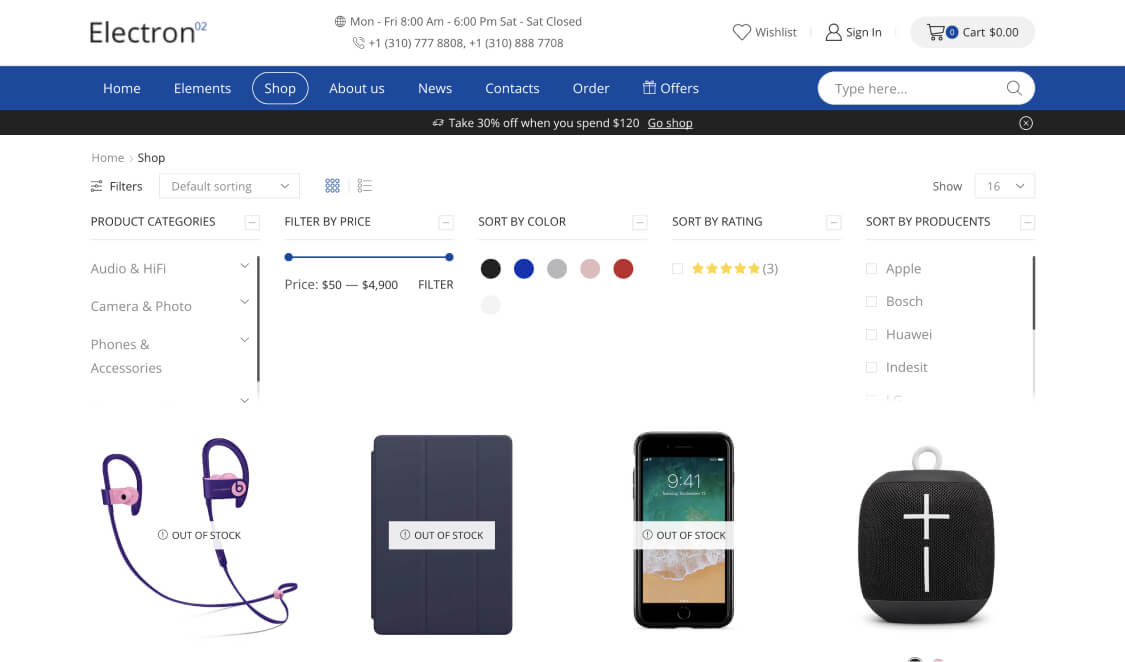Tick the Huawei producer checkbox

[x=871, y=334]
